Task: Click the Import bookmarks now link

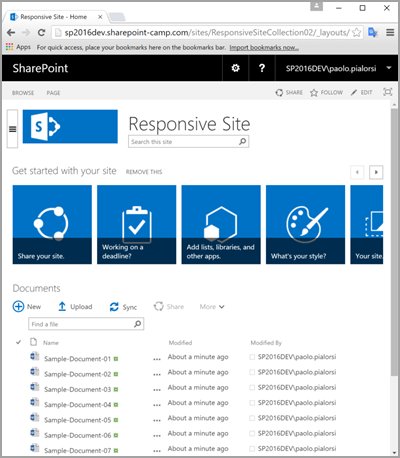Action: coord(264,48)
